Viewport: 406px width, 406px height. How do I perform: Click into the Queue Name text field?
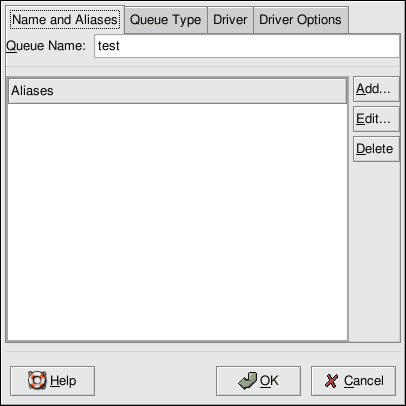click(x=247, y=46)
